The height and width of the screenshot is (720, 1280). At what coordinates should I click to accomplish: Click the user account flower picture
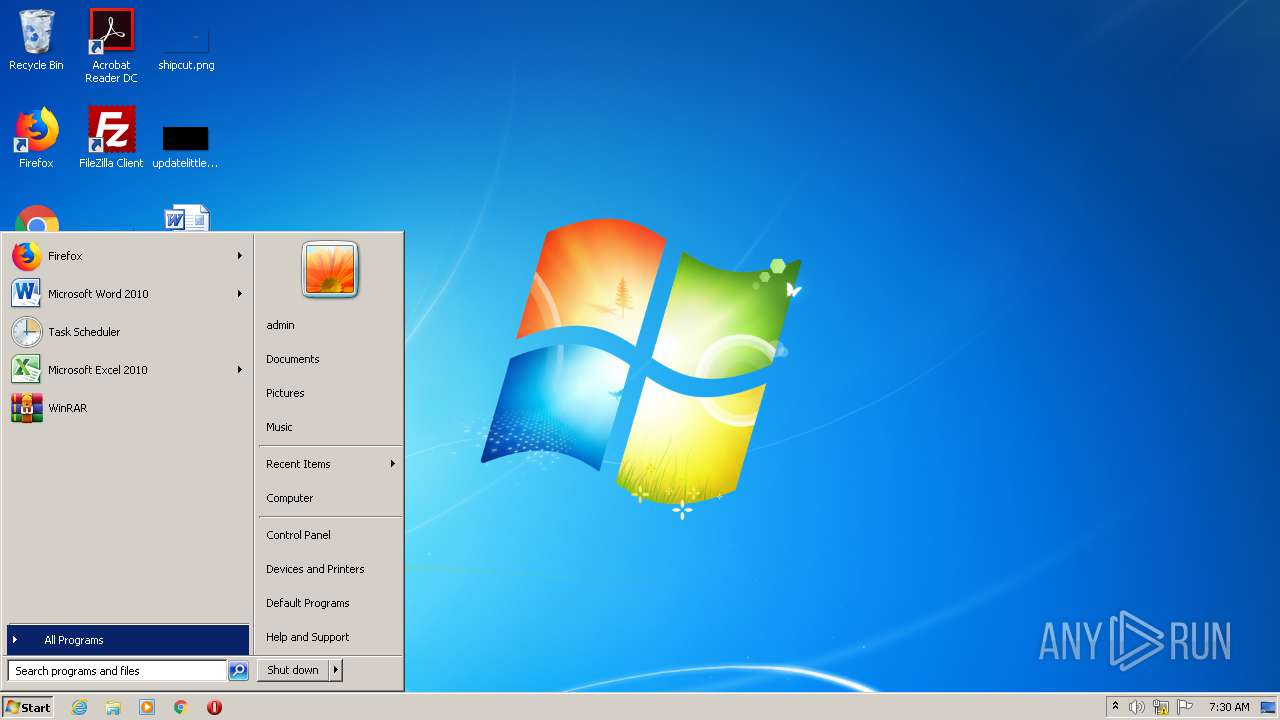pyautogui.click(x=330, y=270)
